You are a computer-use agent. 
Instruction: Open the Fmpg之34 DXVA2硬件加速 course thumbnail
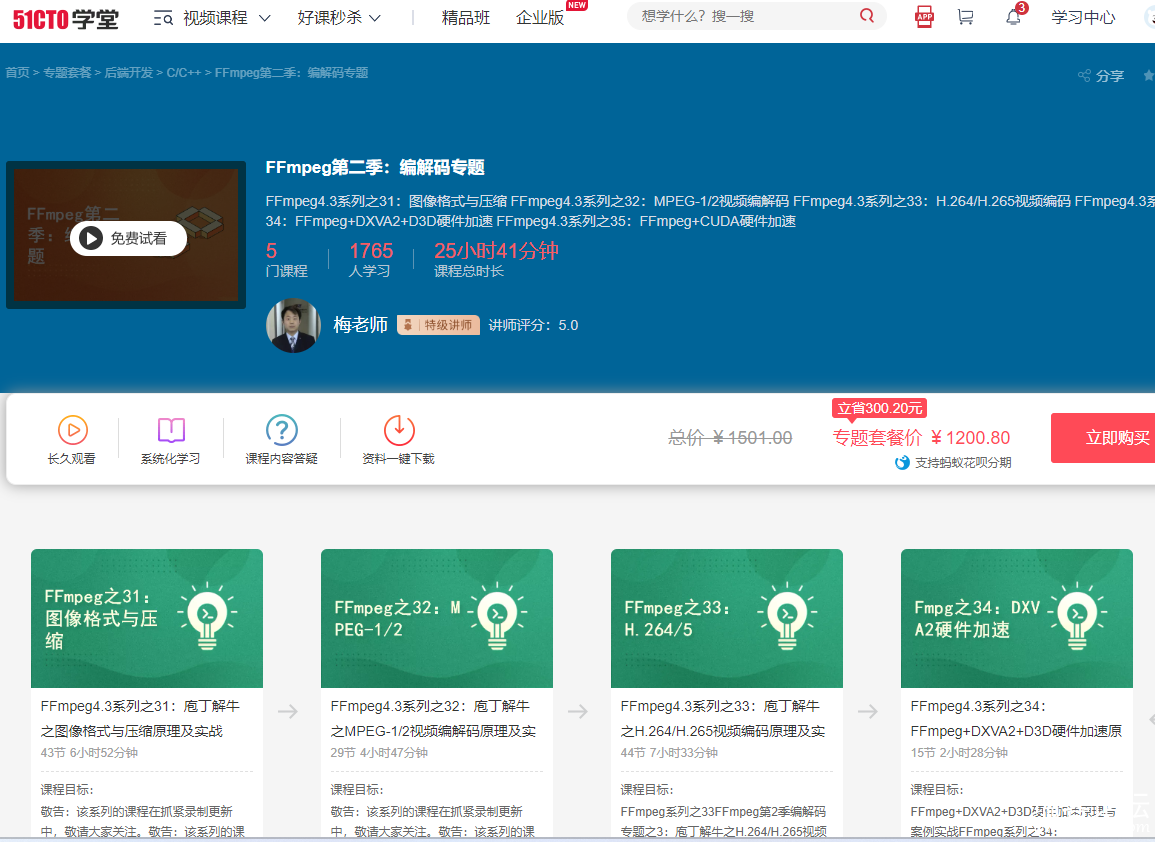click(1017, 618)
